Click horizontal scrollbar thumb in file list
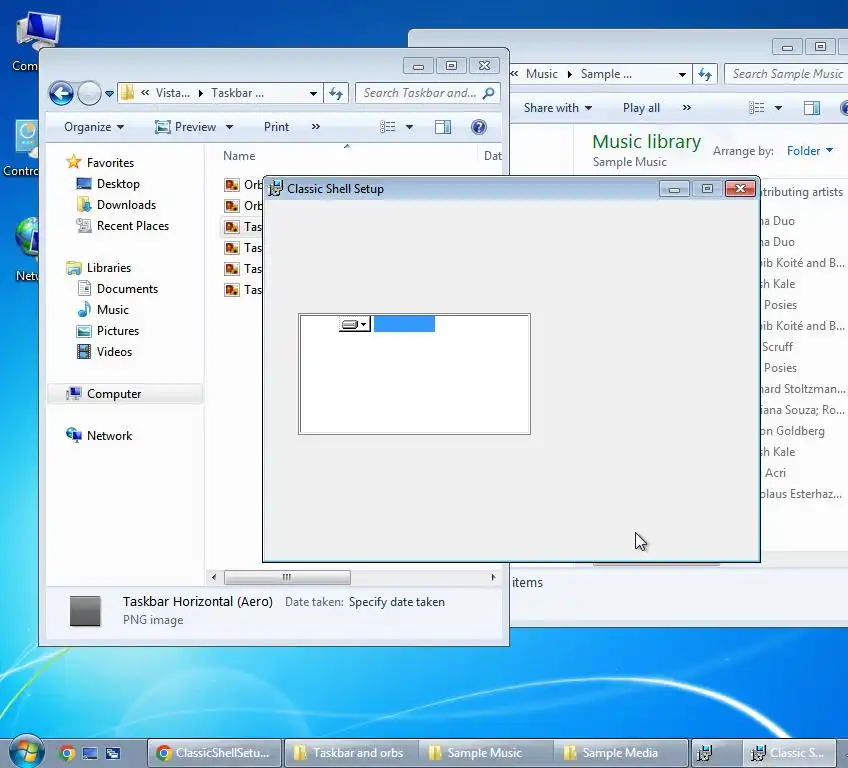The width and height of the screenshot is (848, 768). pyautogui.click(x=287, y=578)
